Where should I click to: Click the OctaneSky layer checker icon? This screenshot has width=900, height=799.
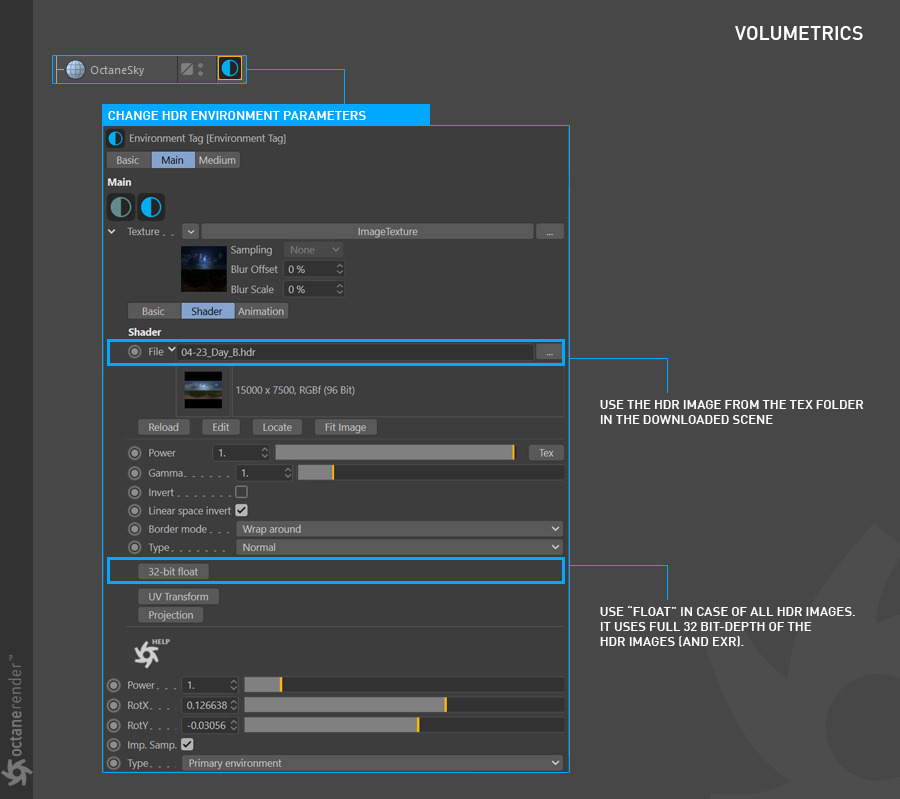[x=186, y=70]
